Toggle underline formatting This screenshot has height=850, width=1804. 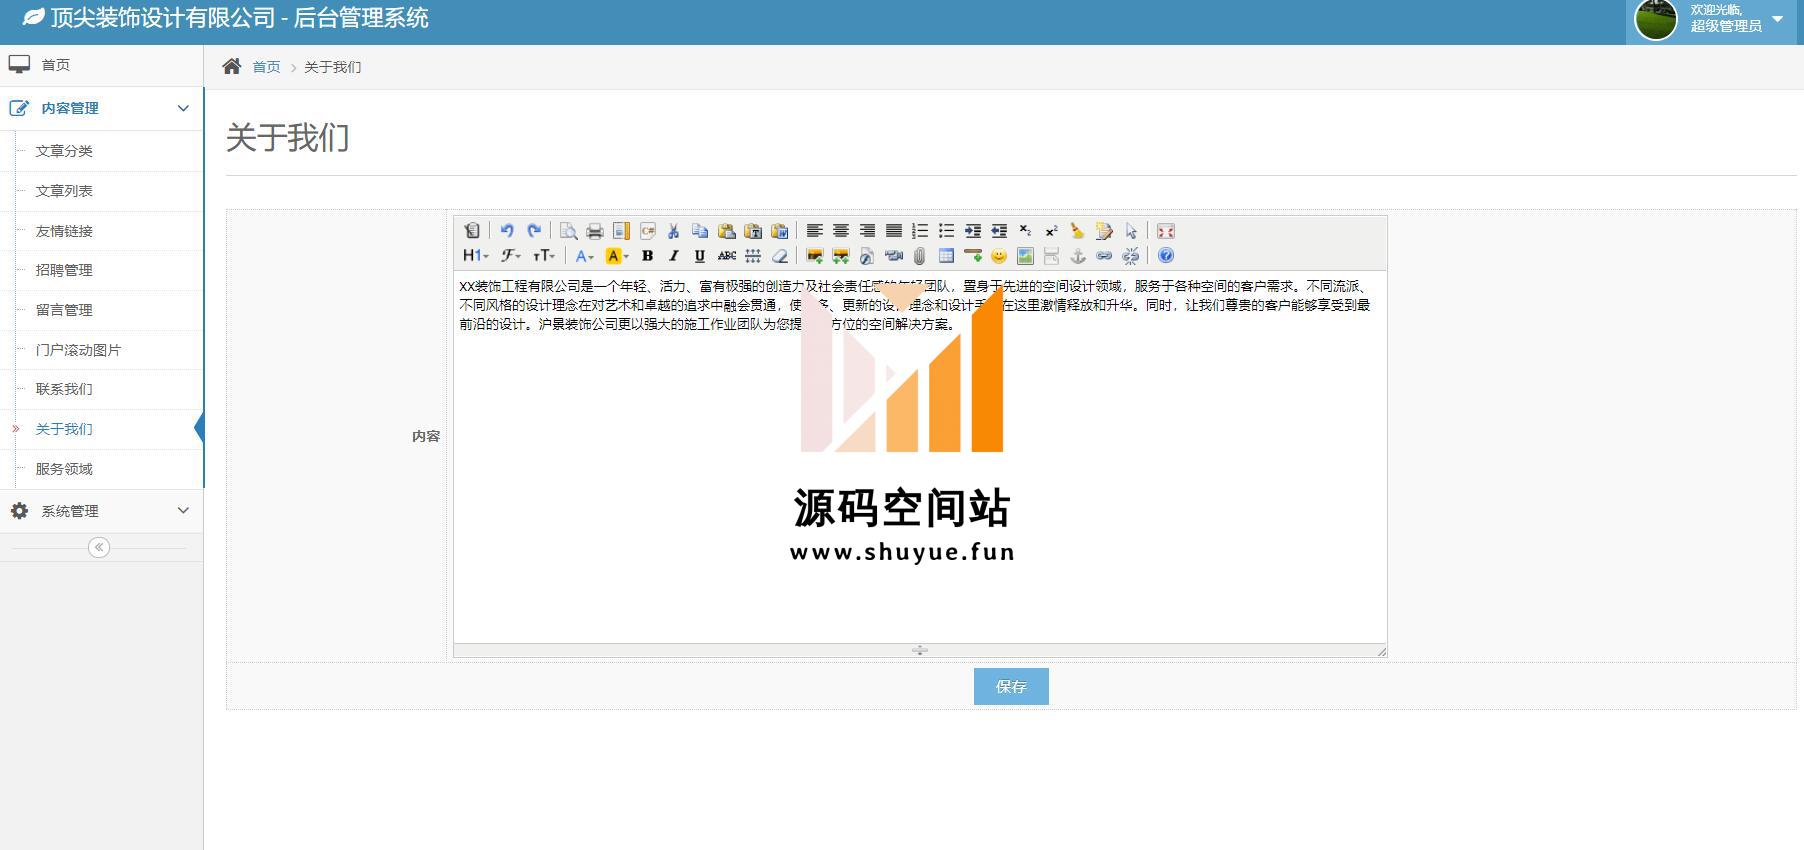pos(699,256)
